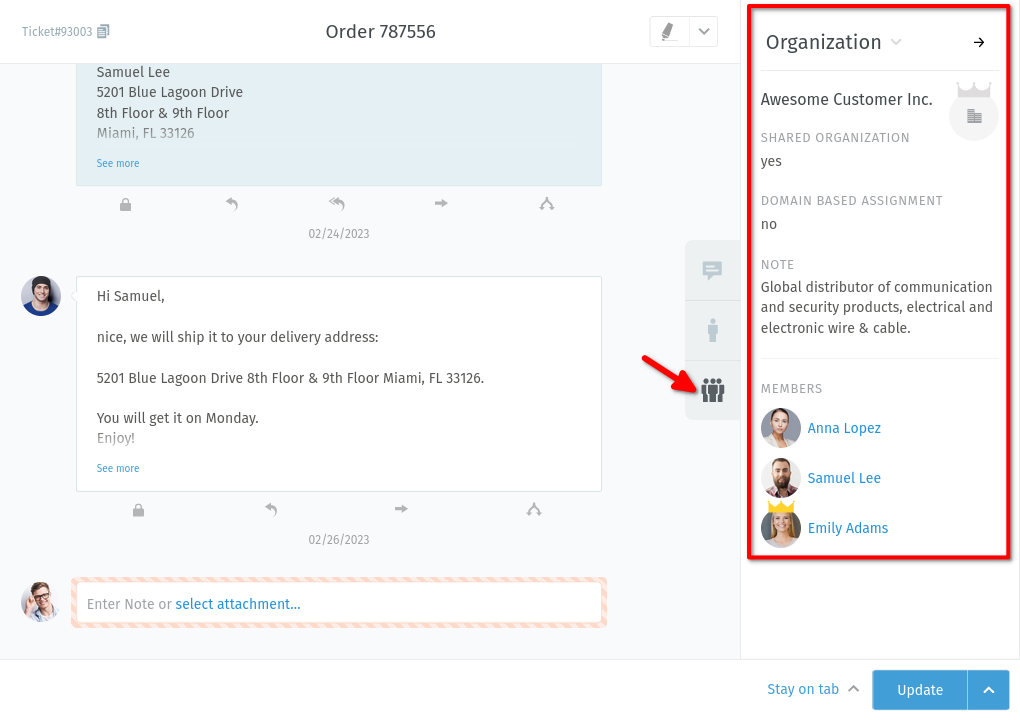
Task: Toggle the lock on the 02/26 reply
Action: tap(138, 509)
